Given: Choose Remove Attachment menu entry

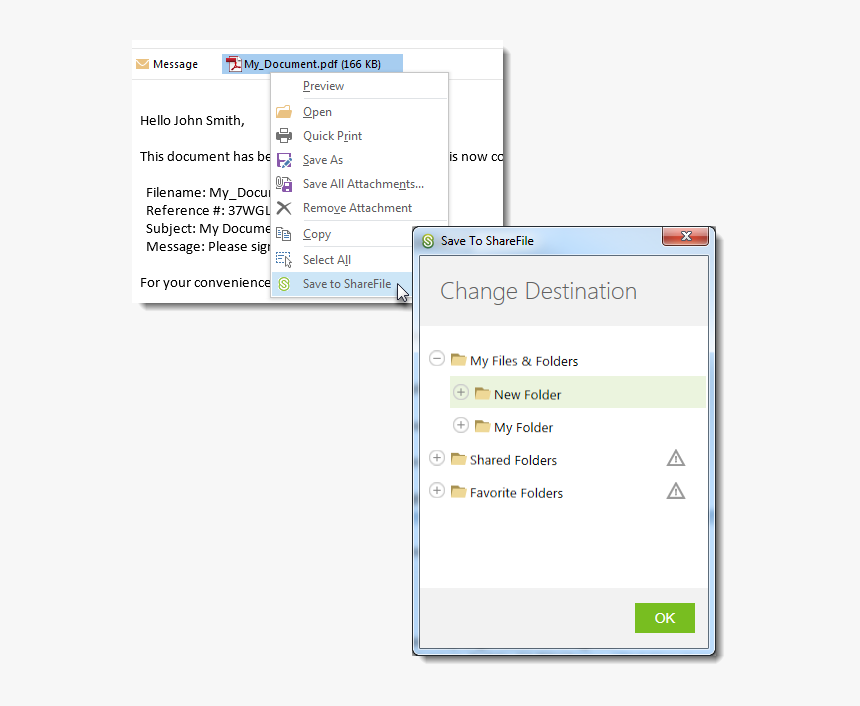Looking at the screenshot, I should pos(359,208).
